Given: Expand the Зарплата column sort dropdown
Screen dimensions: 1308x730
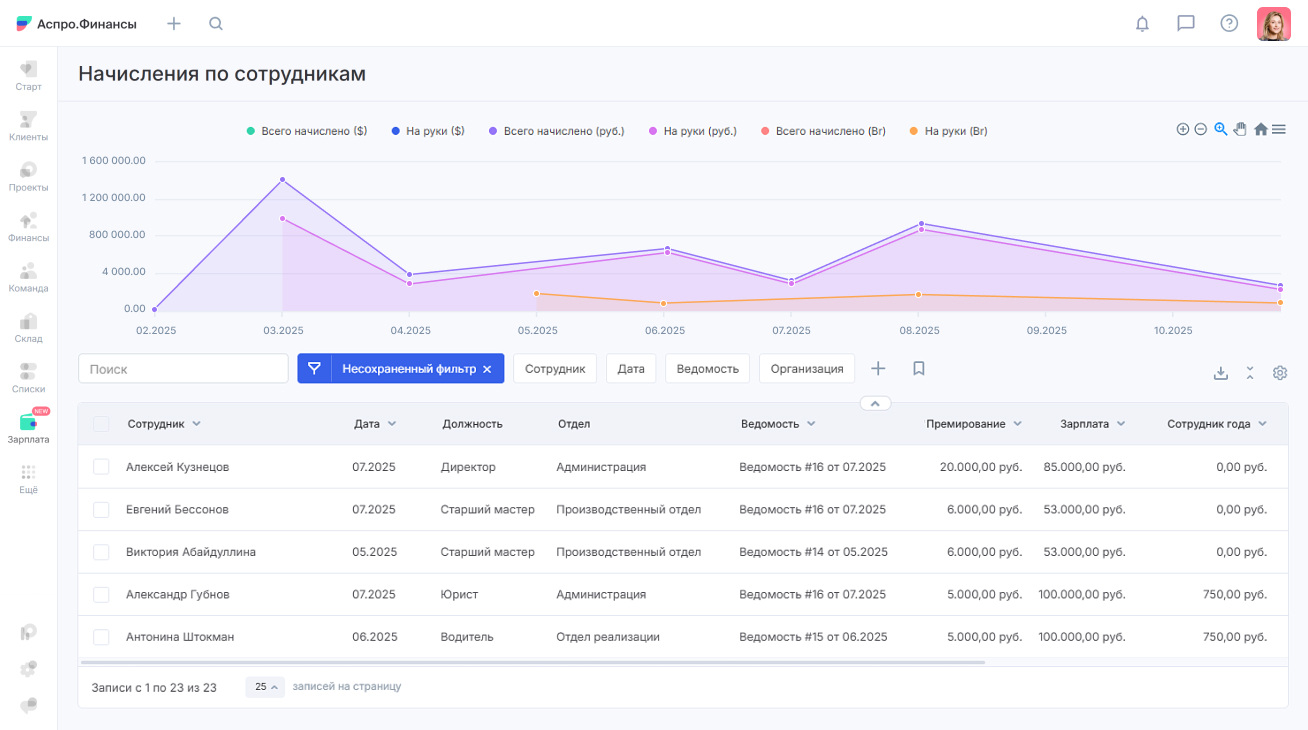Looking at the screenshot, I should [x=1121, y=424].
